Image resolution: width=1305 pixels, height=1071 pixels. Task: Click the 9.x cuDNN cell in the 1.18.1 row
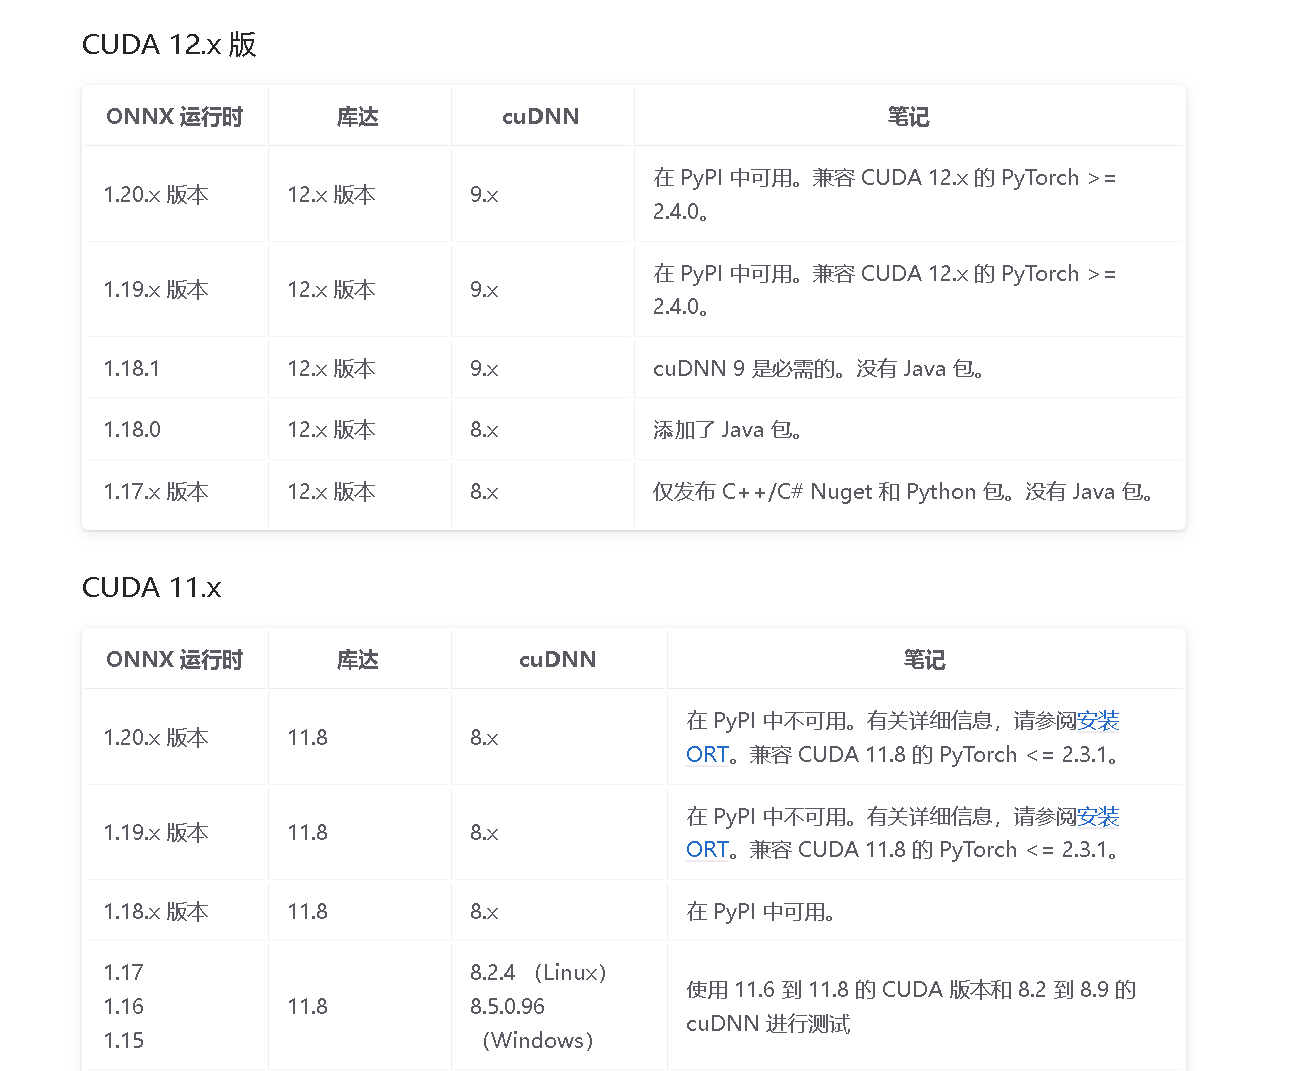point(484,368)
